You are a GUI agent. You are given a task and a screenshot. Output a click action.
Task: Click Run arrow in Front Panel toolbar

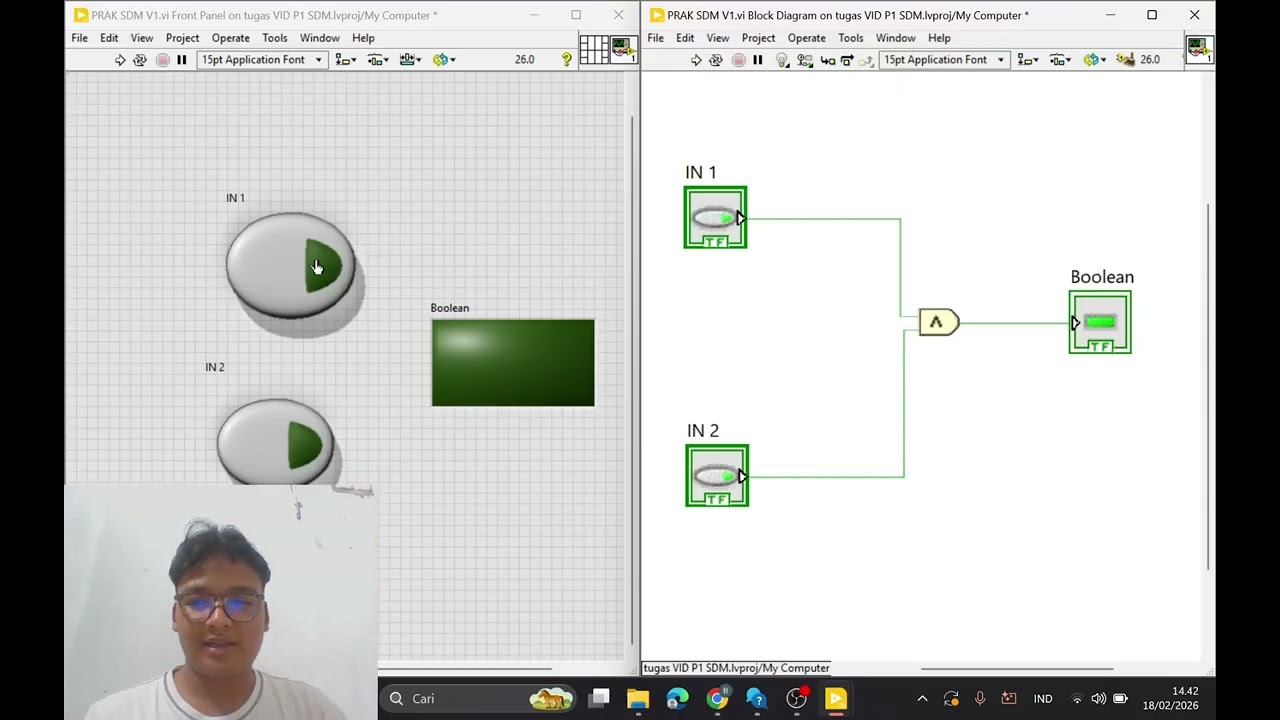coord(120,60)
